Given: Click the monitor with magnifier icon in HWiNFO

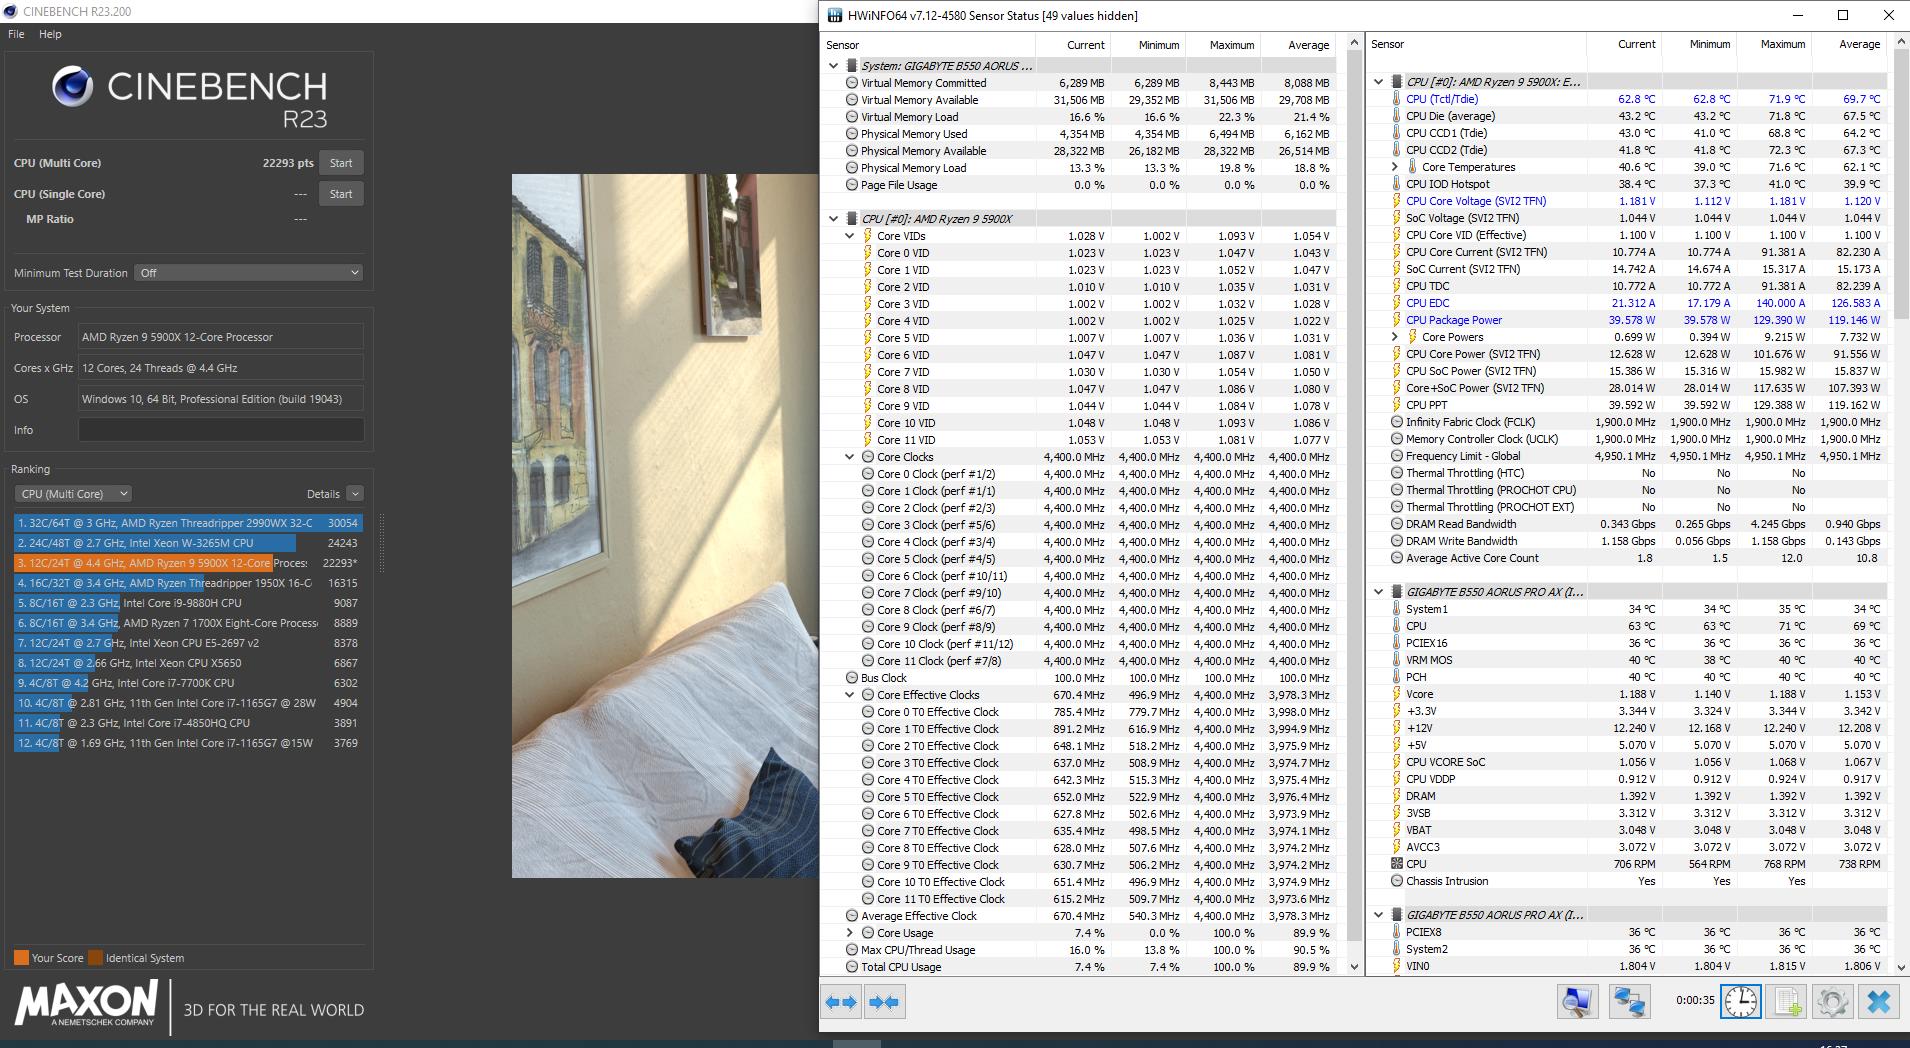Looking at the screenshot, I should (x=1577, y=1002).
